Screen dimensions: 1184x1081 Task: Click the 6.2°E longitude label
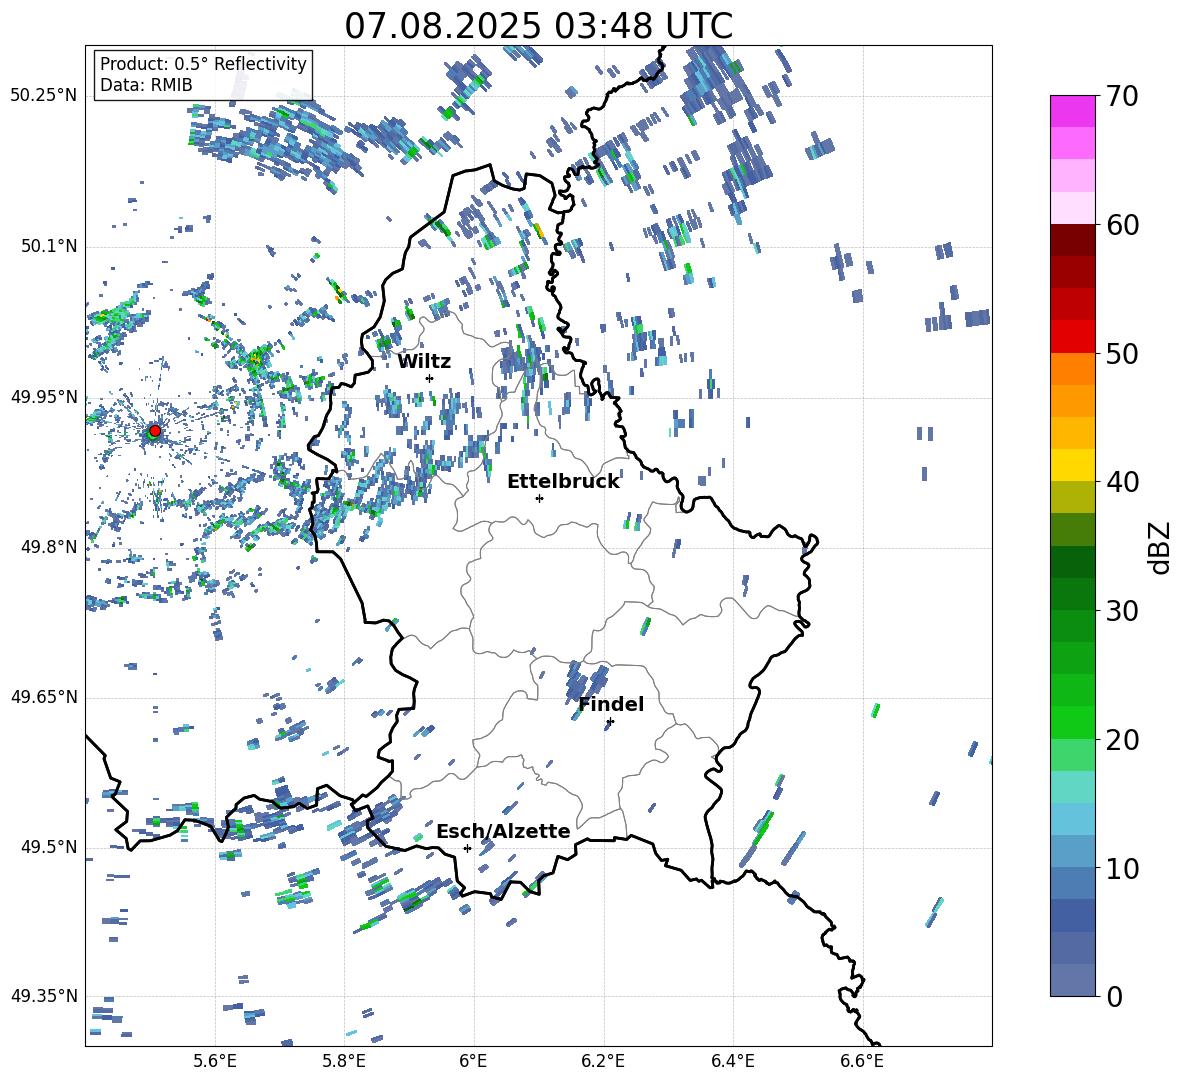point(603,1061)
